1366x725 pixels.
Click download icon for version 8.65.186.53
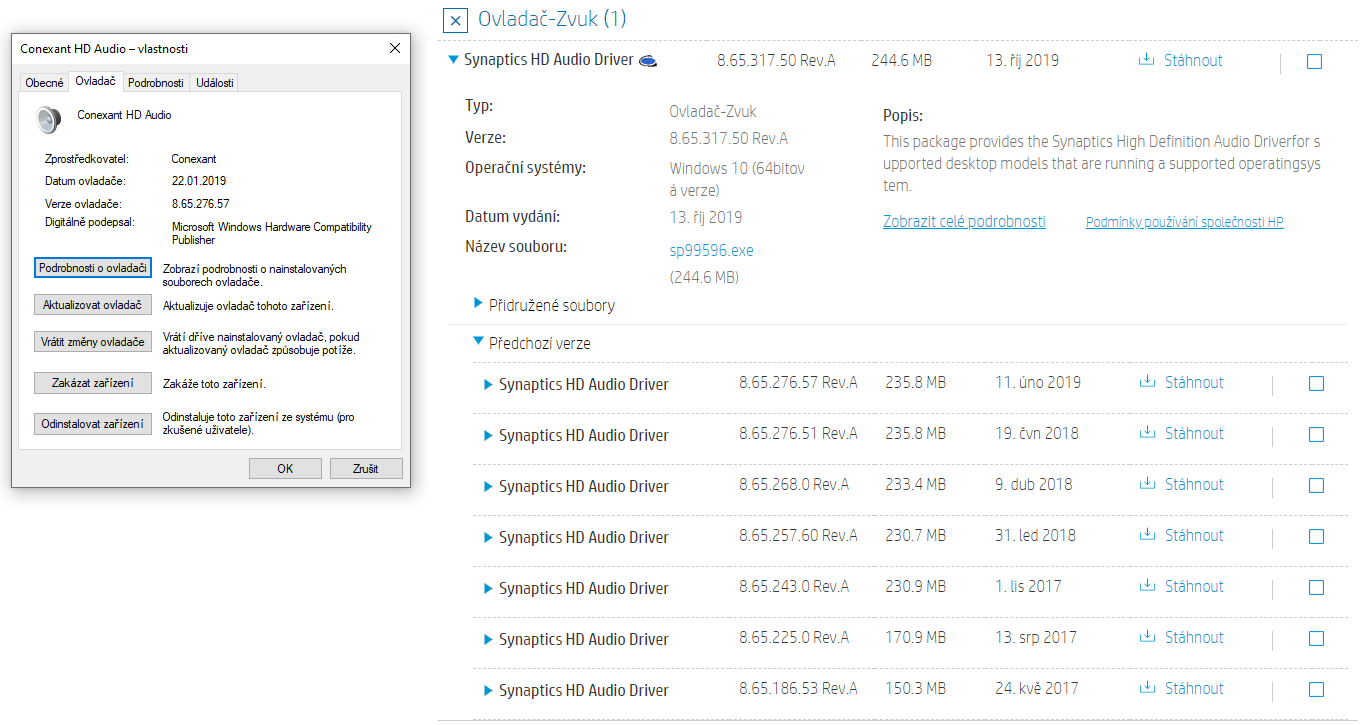(1147, 688)
